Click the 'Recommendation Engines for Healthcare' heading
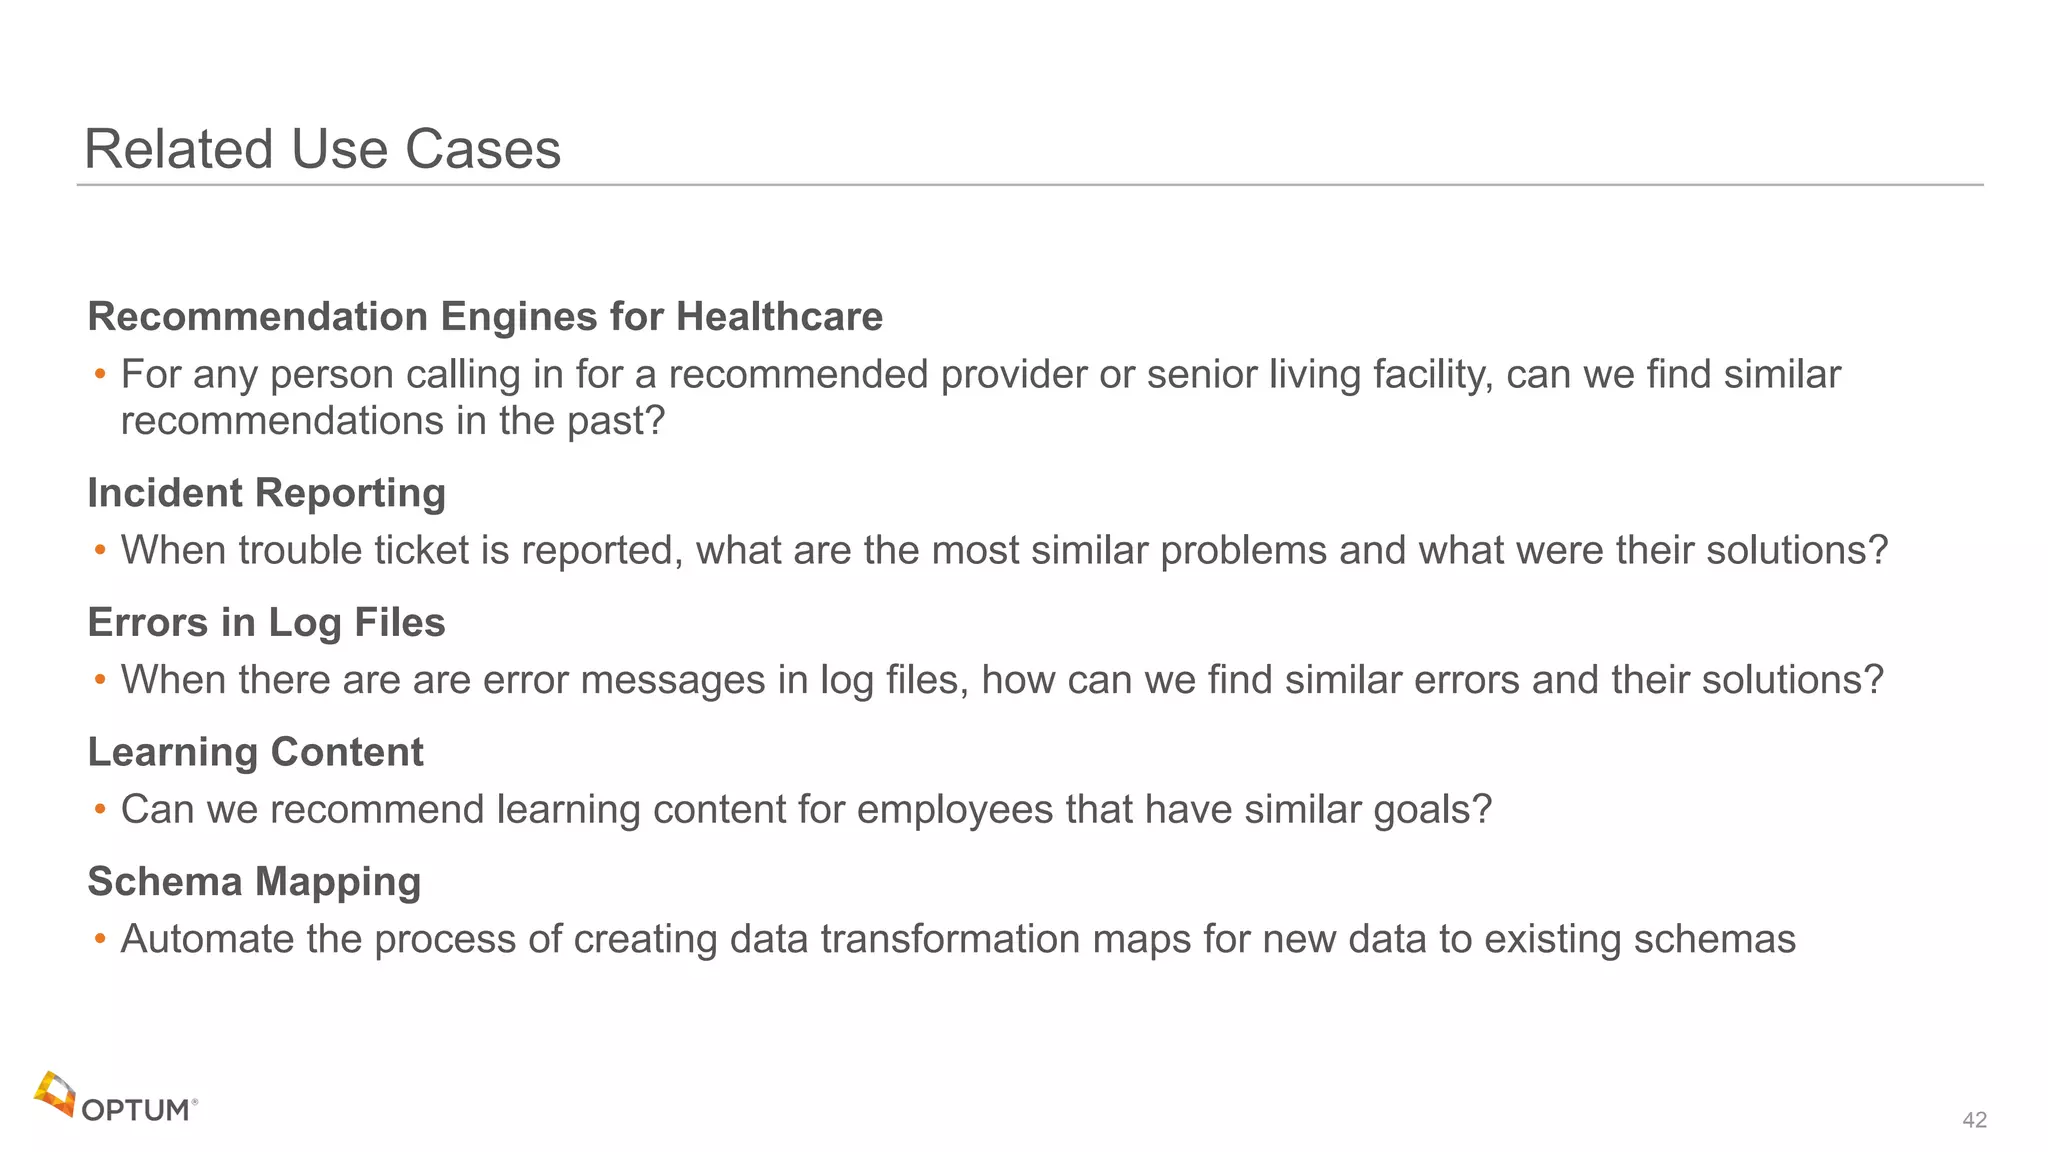This screenshot has width=2048, height=1152. coord(485,317)
